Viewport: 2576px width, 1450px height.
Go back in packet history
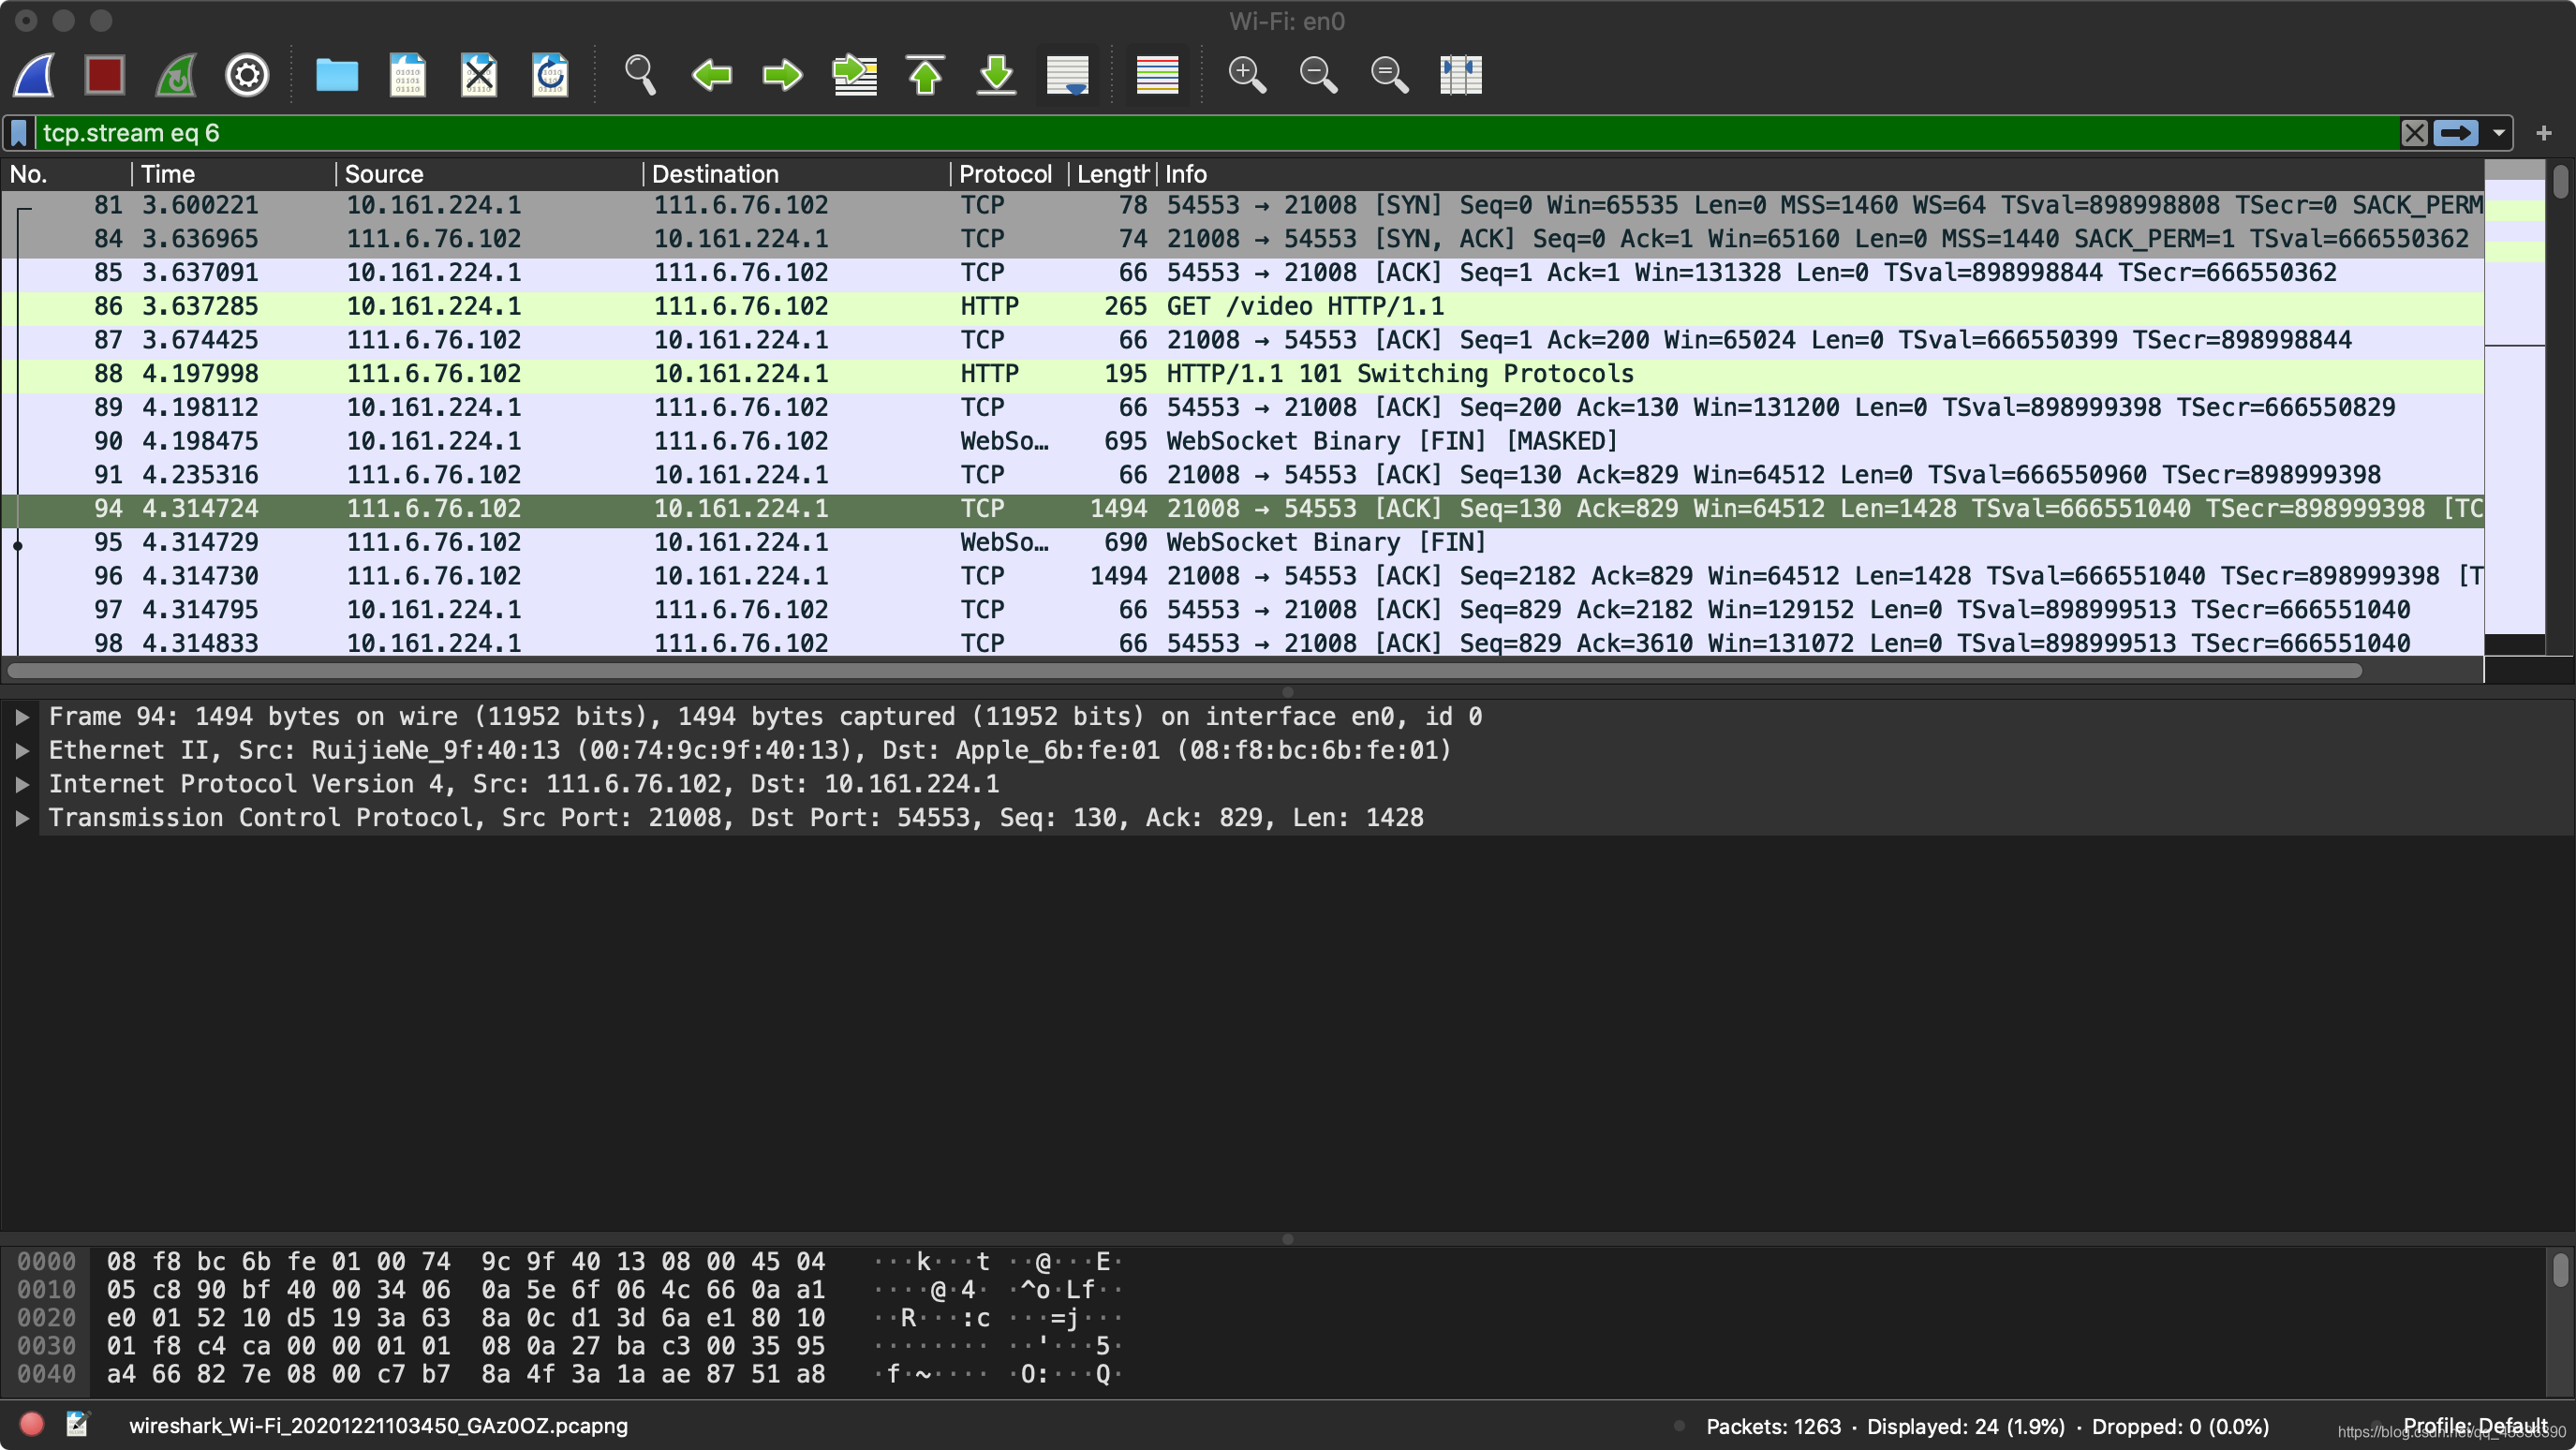point(712,75)
